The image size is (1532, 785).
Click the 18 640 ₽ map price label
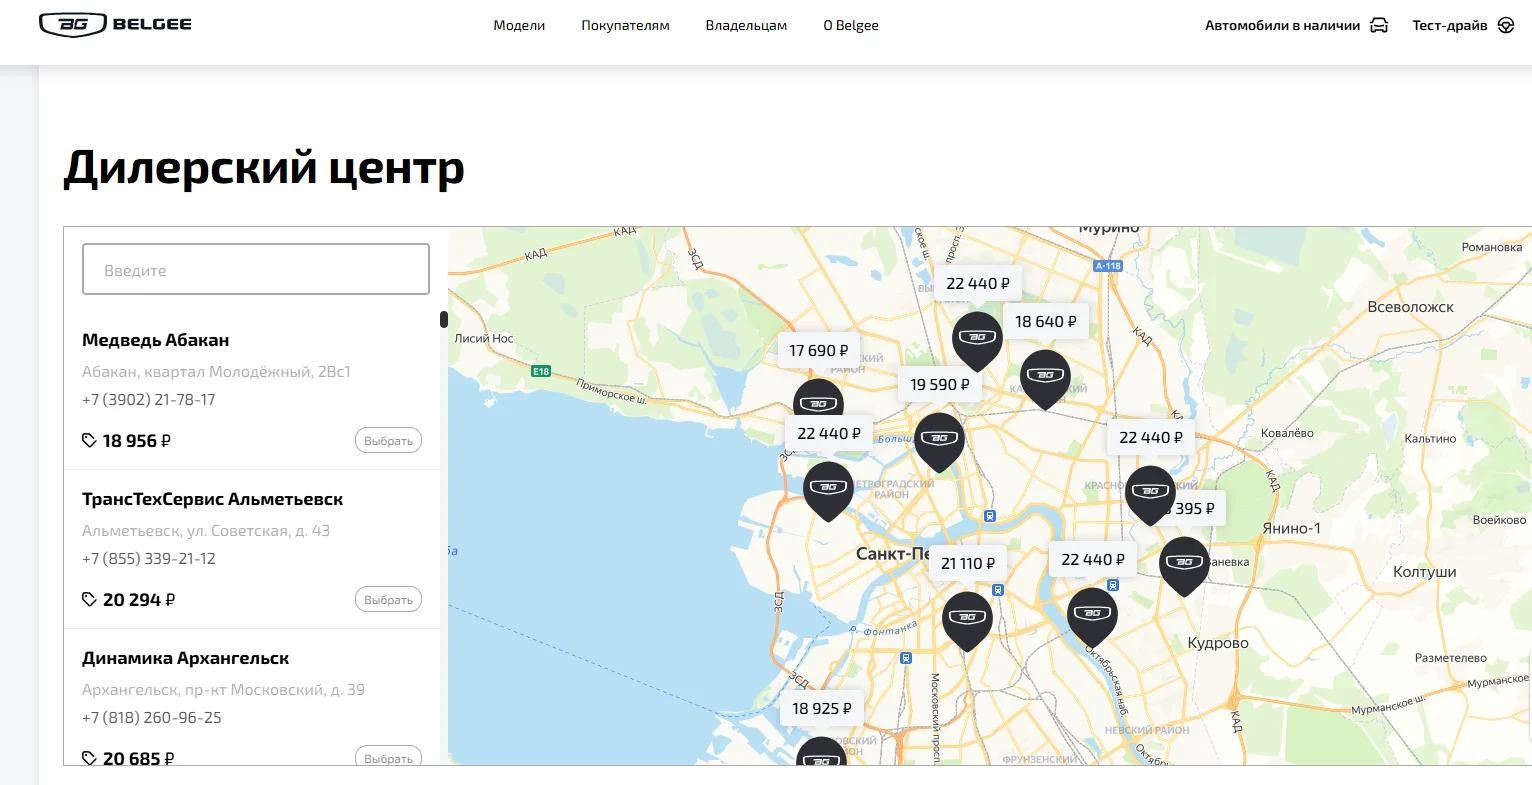[1046, 321]
